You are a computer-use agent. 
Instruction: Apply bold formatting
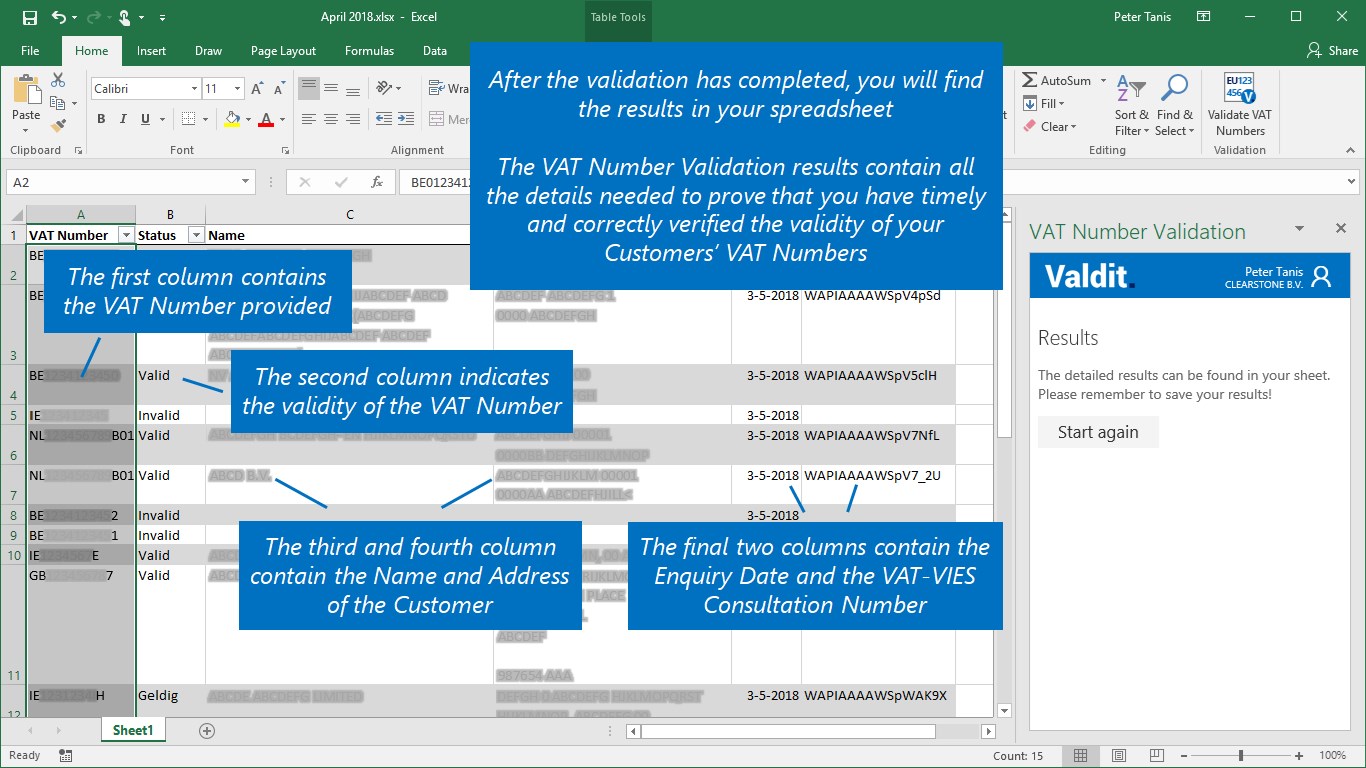pyautogui.click(x=101, y=119)
